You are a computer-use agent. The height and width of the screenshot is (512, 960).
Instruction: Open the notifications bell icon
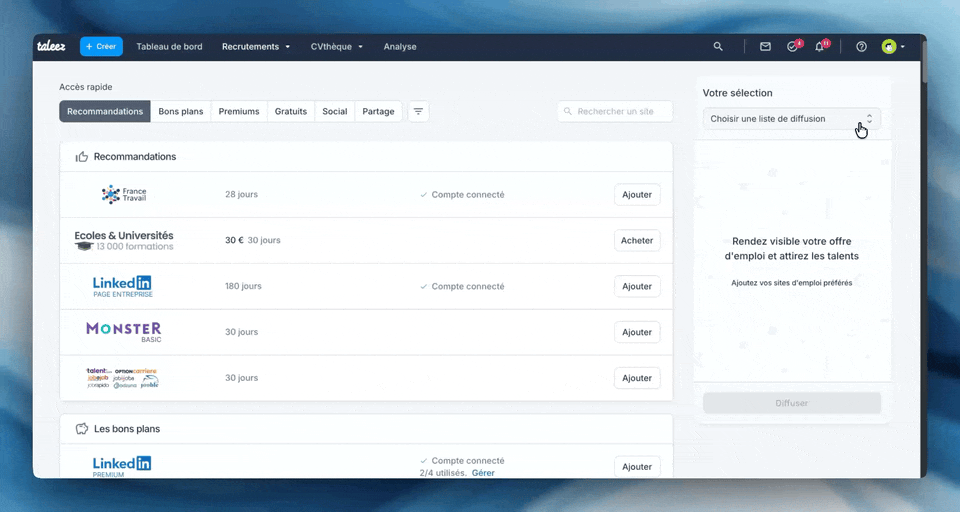pos(821,46)
